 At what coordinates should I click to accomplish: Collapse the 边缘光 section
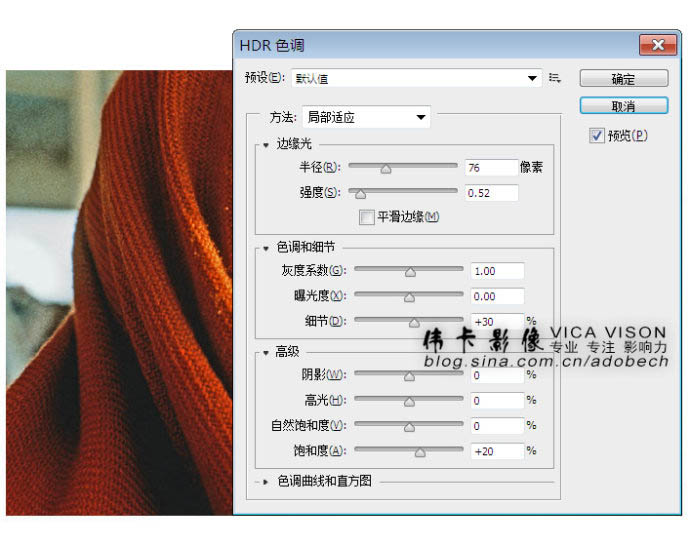(267, 145)
